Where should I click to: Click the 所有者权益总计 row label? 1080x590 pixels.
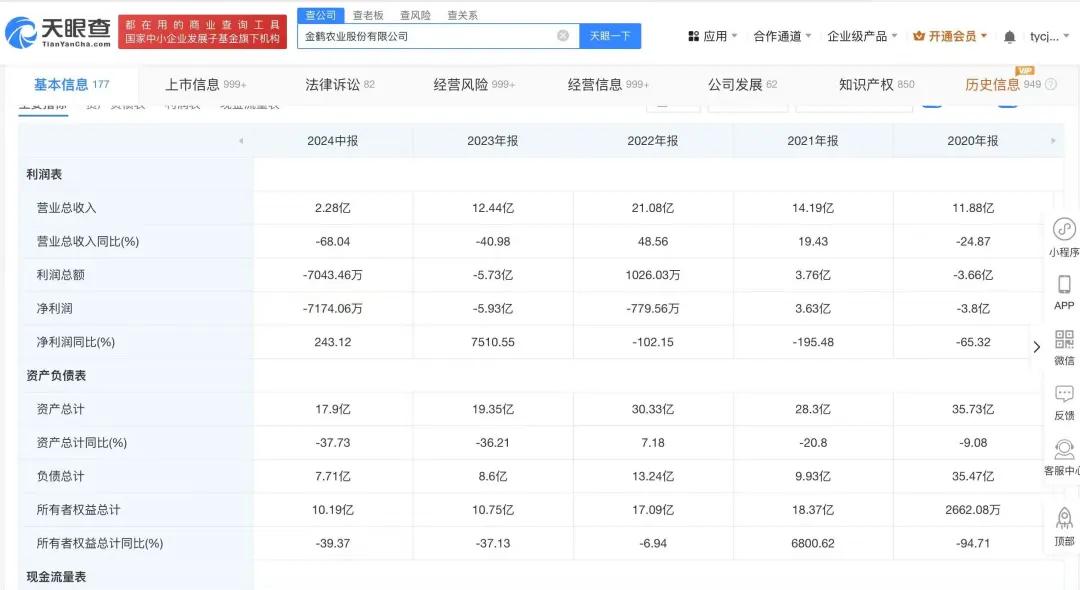tap(79, 509)
